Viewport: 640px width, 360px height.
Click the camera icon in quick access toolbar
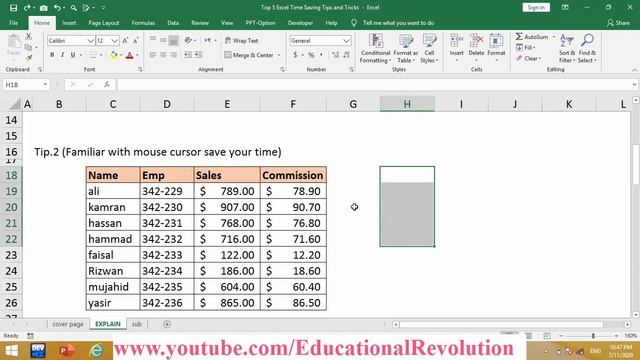point(43,8)
